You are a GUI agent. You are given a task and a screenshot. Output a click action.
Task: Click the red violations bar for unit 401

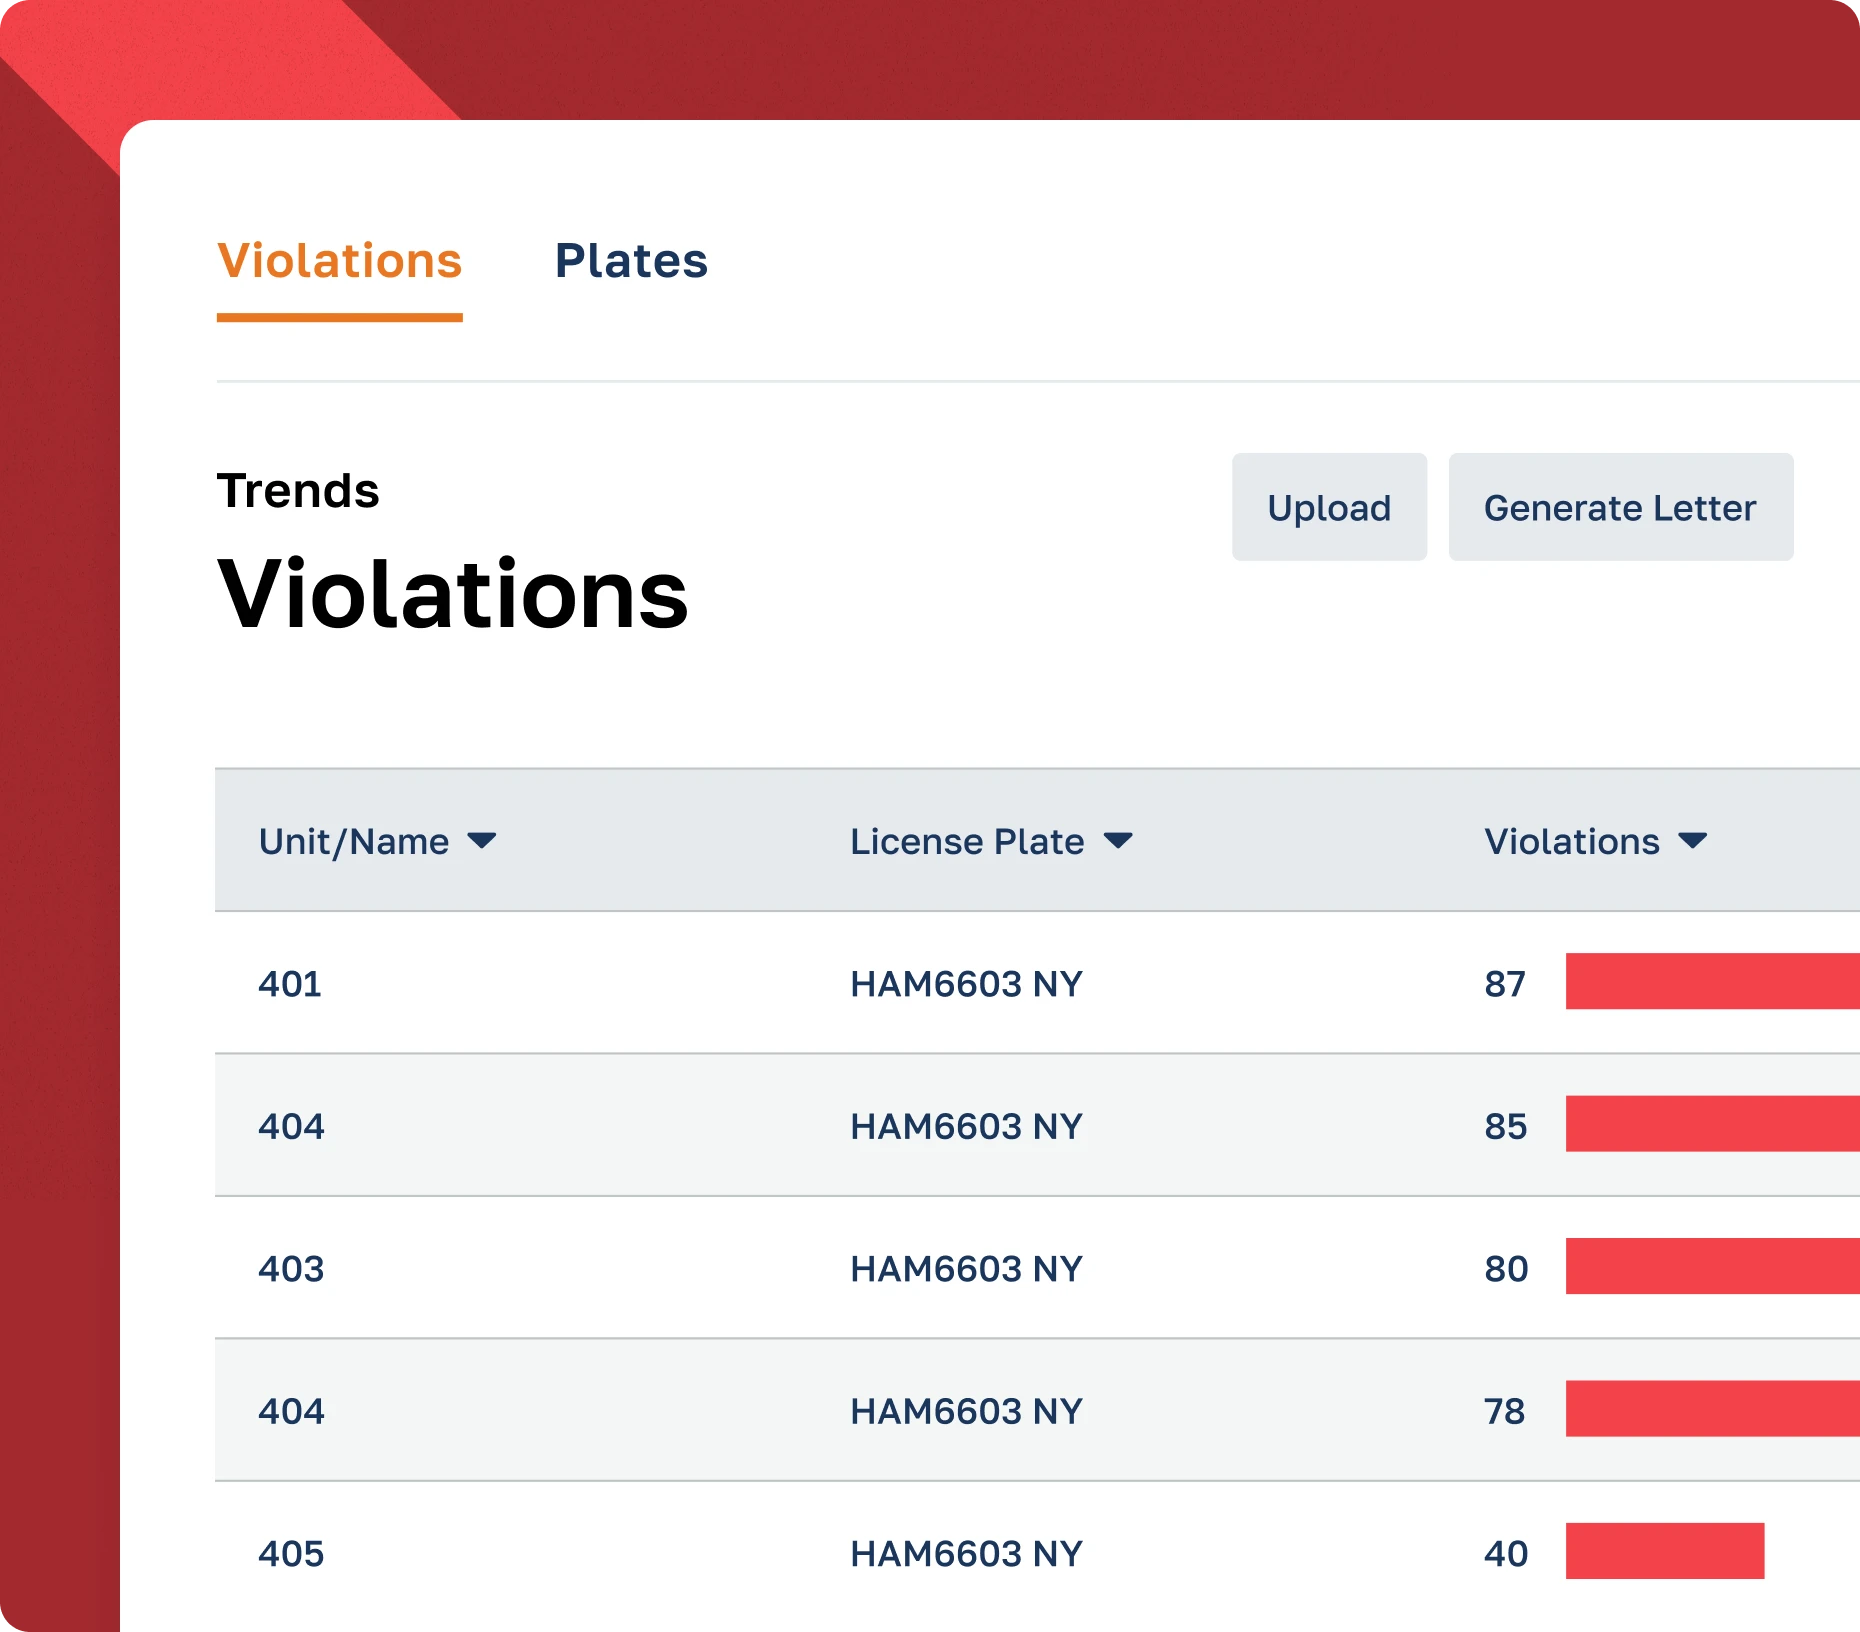tap(1710, 984)
